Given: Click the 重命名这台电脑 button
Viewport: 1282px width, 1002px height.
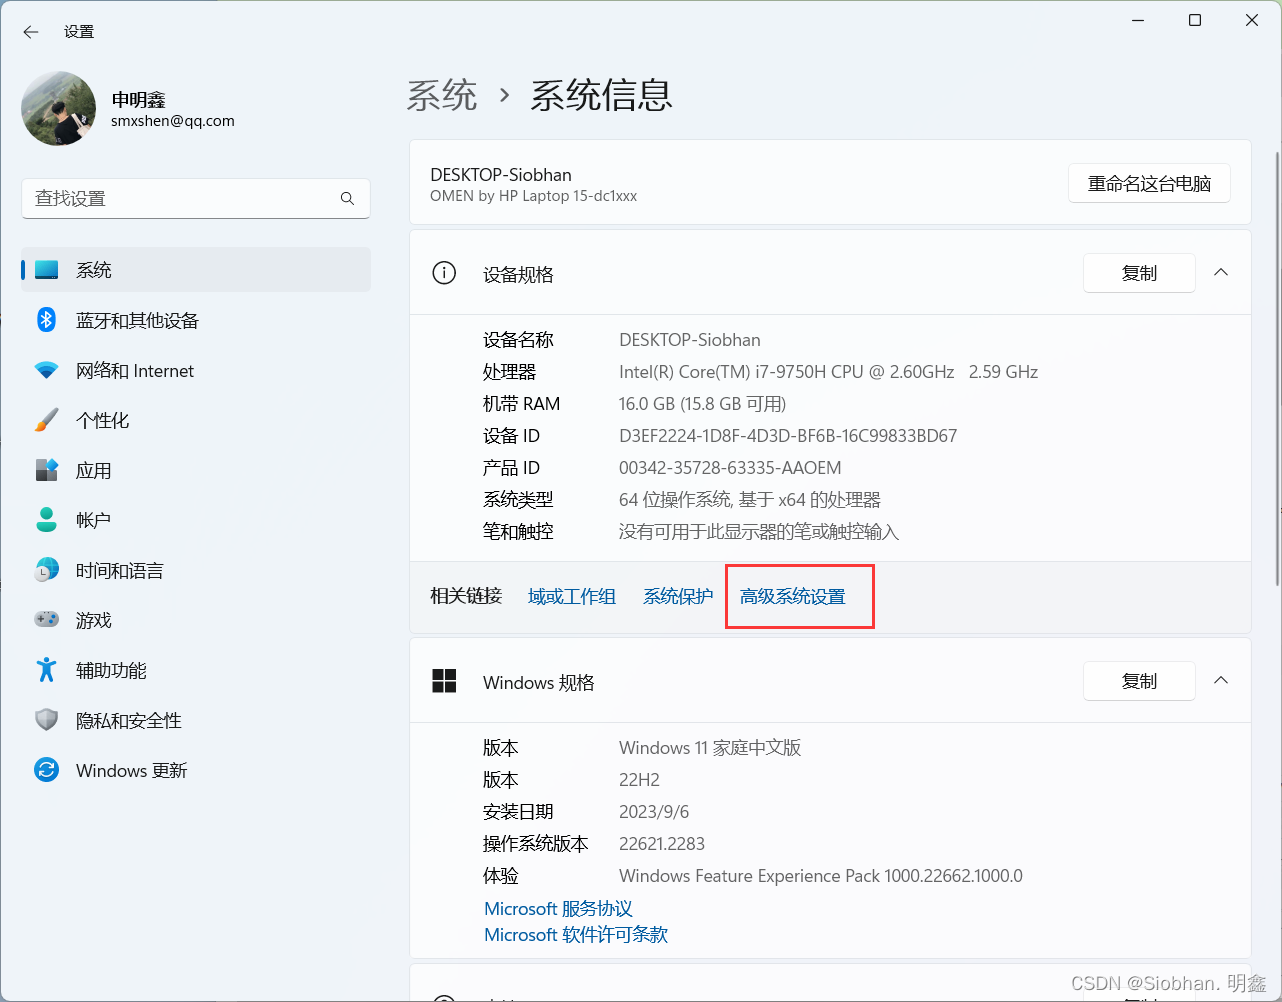Looking at the screenshot, I should pyautogui.click(x=1149, y=184).
